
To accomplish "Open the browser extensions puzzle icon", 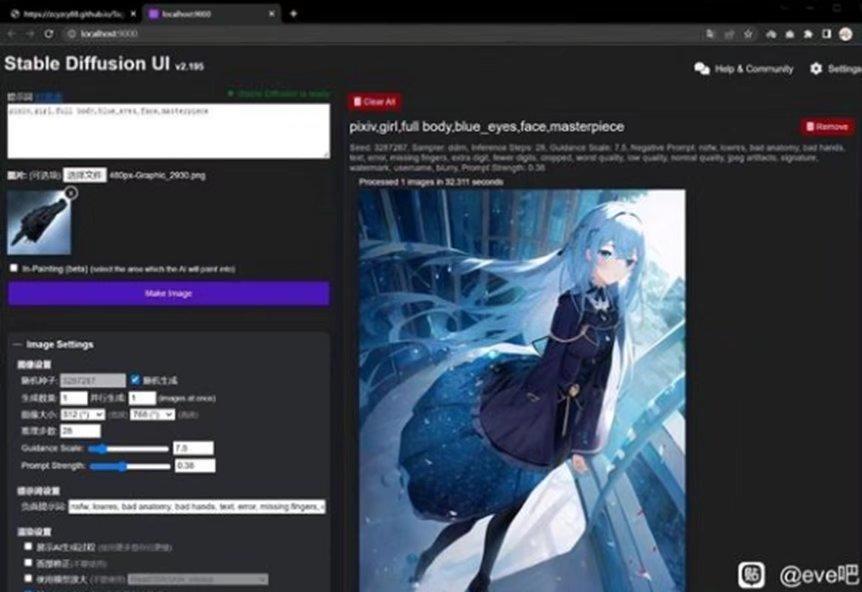I will tap(808, 34).
